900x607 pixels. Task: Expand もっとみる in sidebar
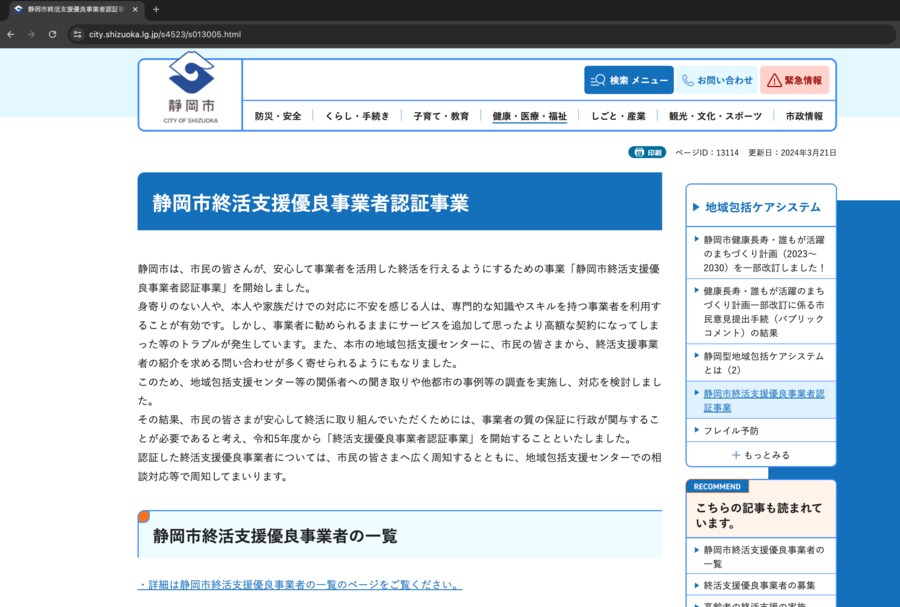[760, 455]
